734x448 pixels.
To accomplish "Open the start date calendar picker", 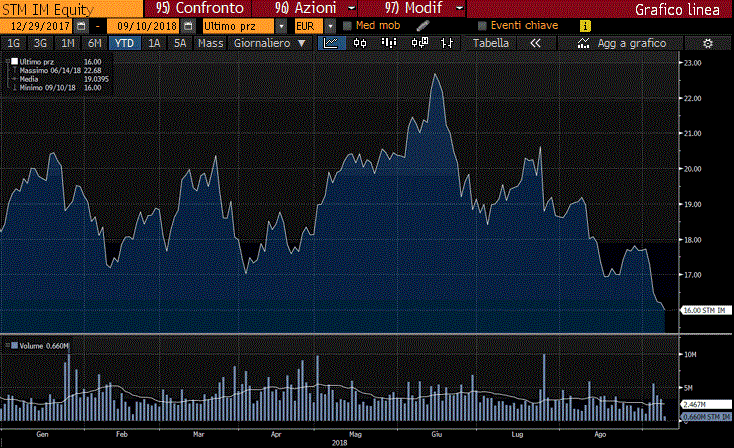I will (x=81, y=26).
